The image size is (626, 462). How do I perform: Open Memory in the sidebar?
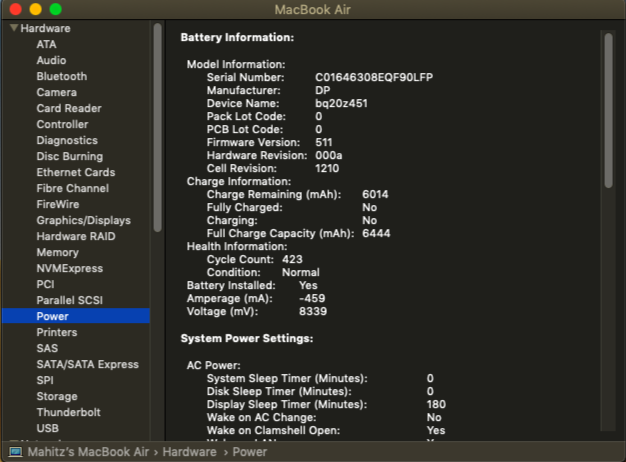pos(57,252)
